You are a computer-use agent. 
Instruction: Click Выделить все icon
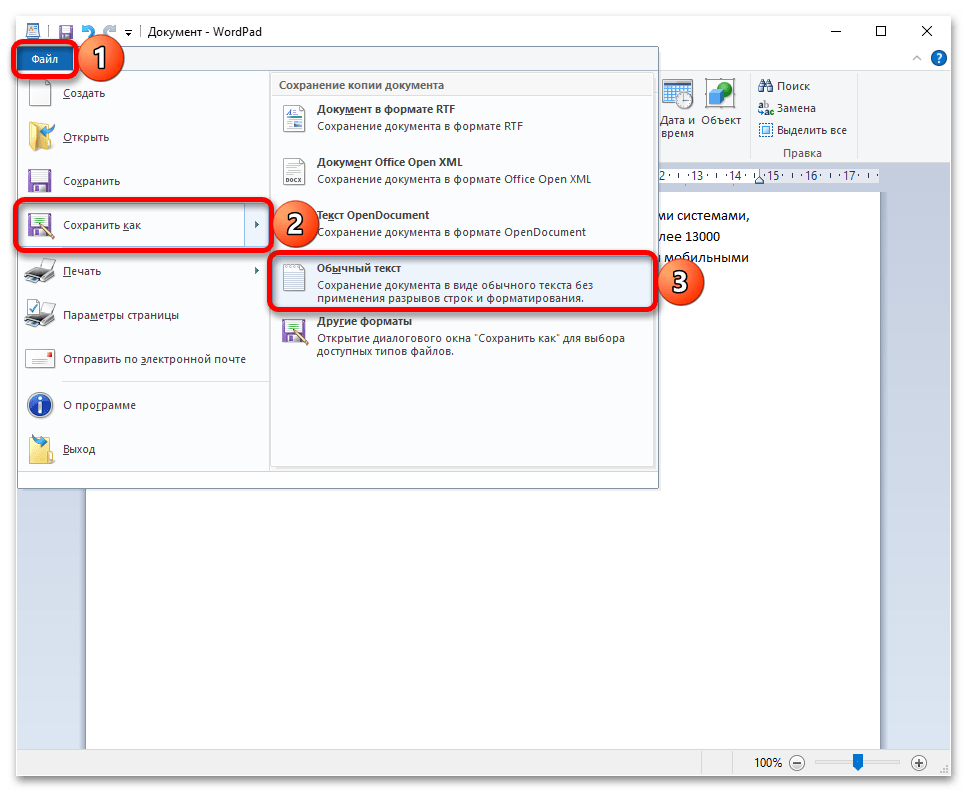coord(765,130)
